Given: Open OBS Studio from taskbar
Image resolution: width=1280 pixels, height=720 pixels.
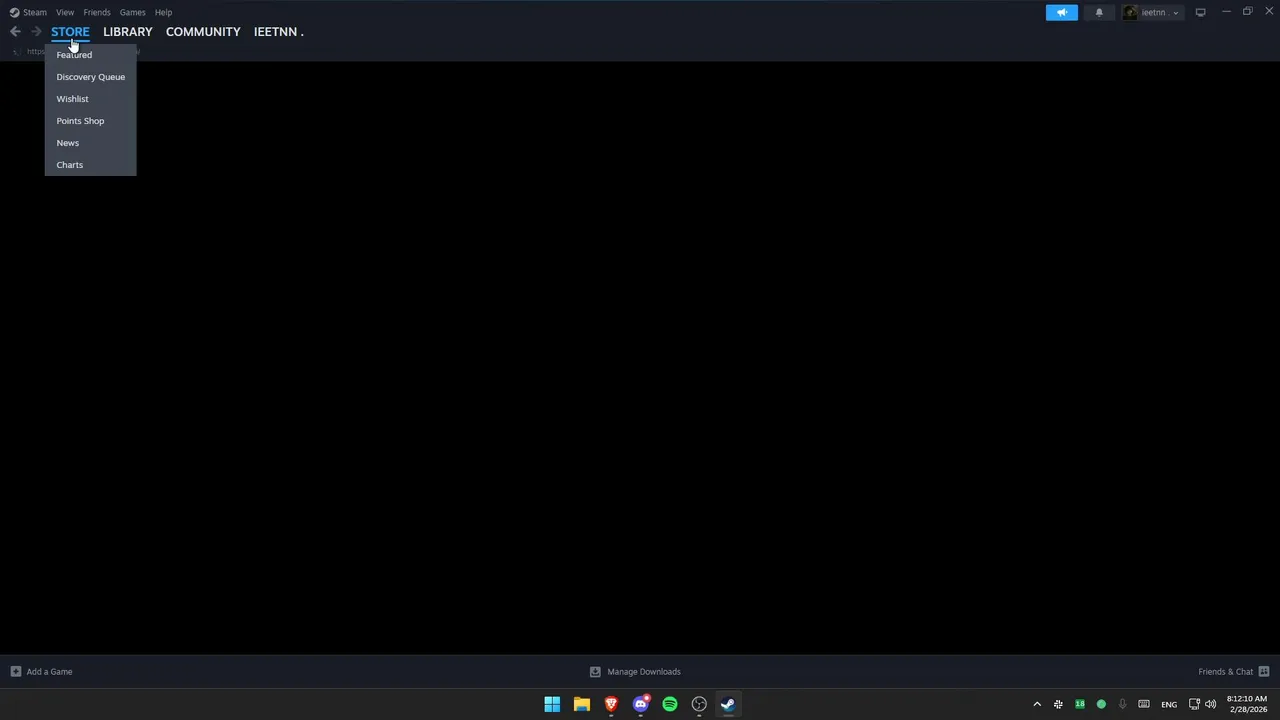Looking at the screenshot, I should (699, 704).
